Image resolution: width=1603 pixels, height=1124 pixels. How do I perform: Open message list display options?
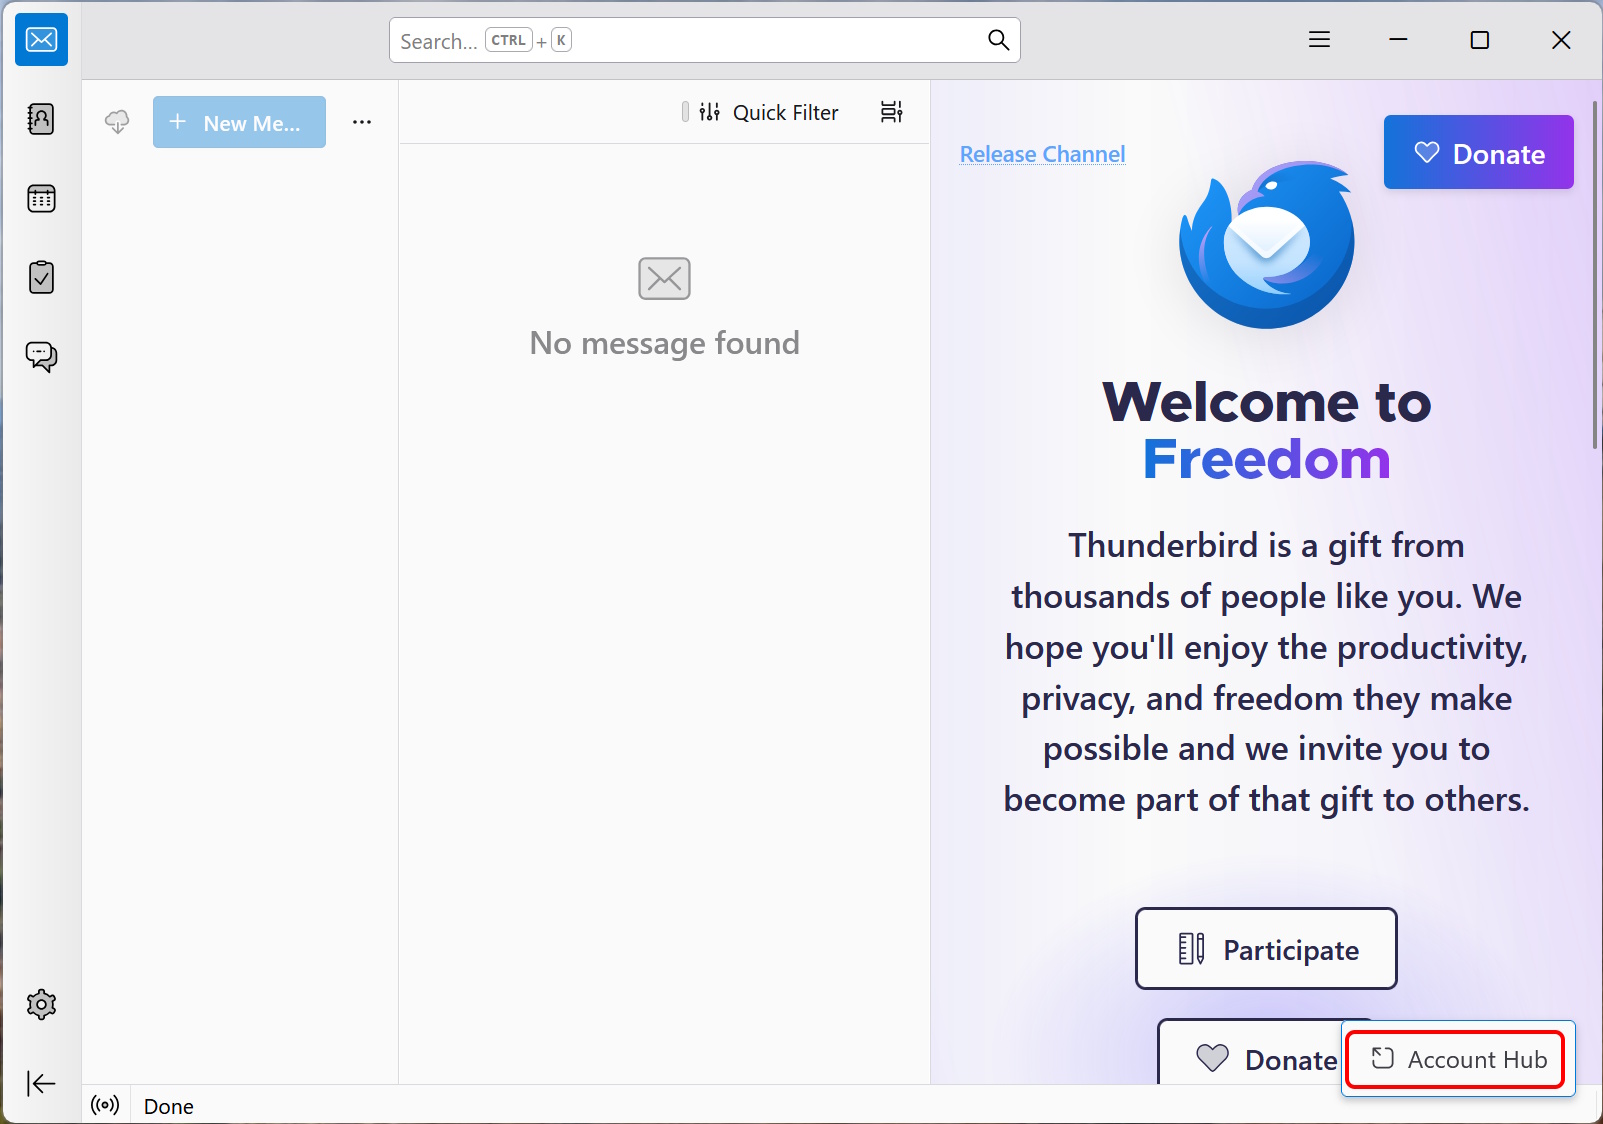coord(891,112)
